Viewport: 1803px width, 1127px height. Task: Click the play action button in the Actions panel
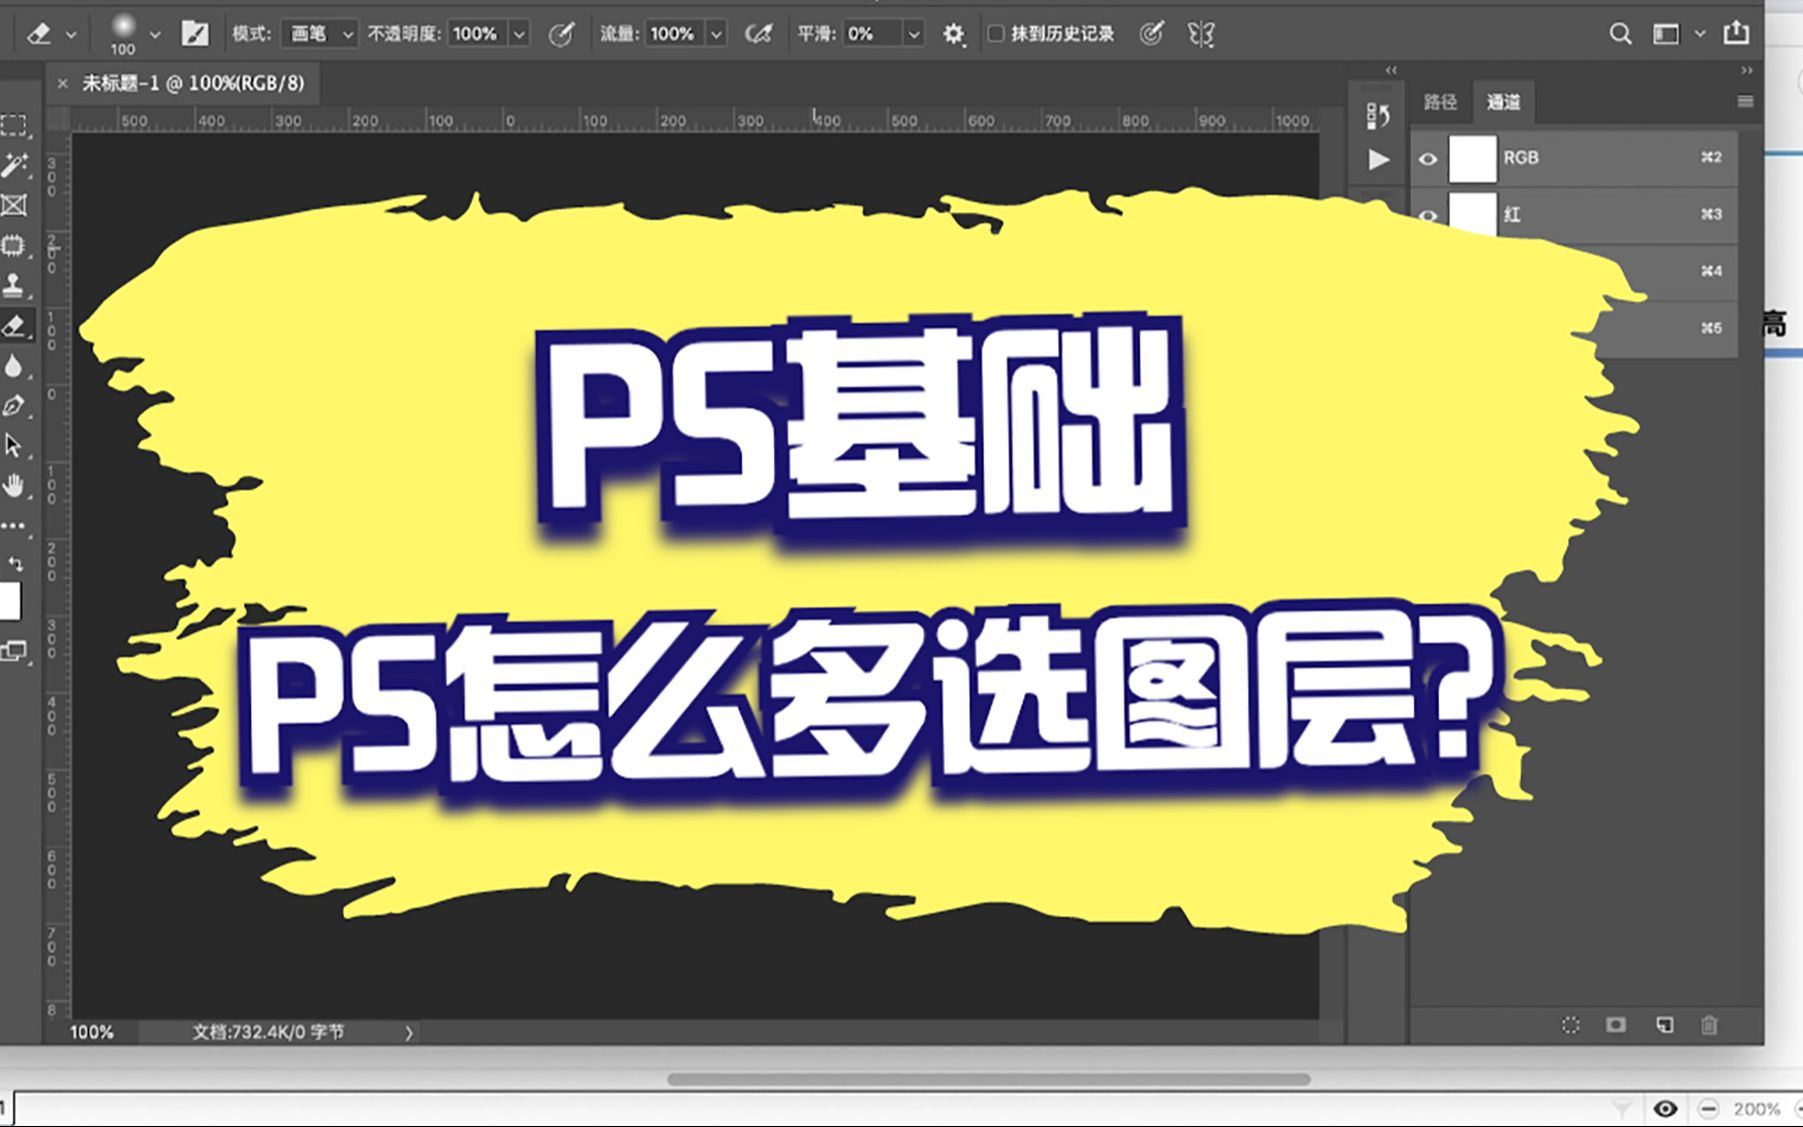[x=1378, y=160]
